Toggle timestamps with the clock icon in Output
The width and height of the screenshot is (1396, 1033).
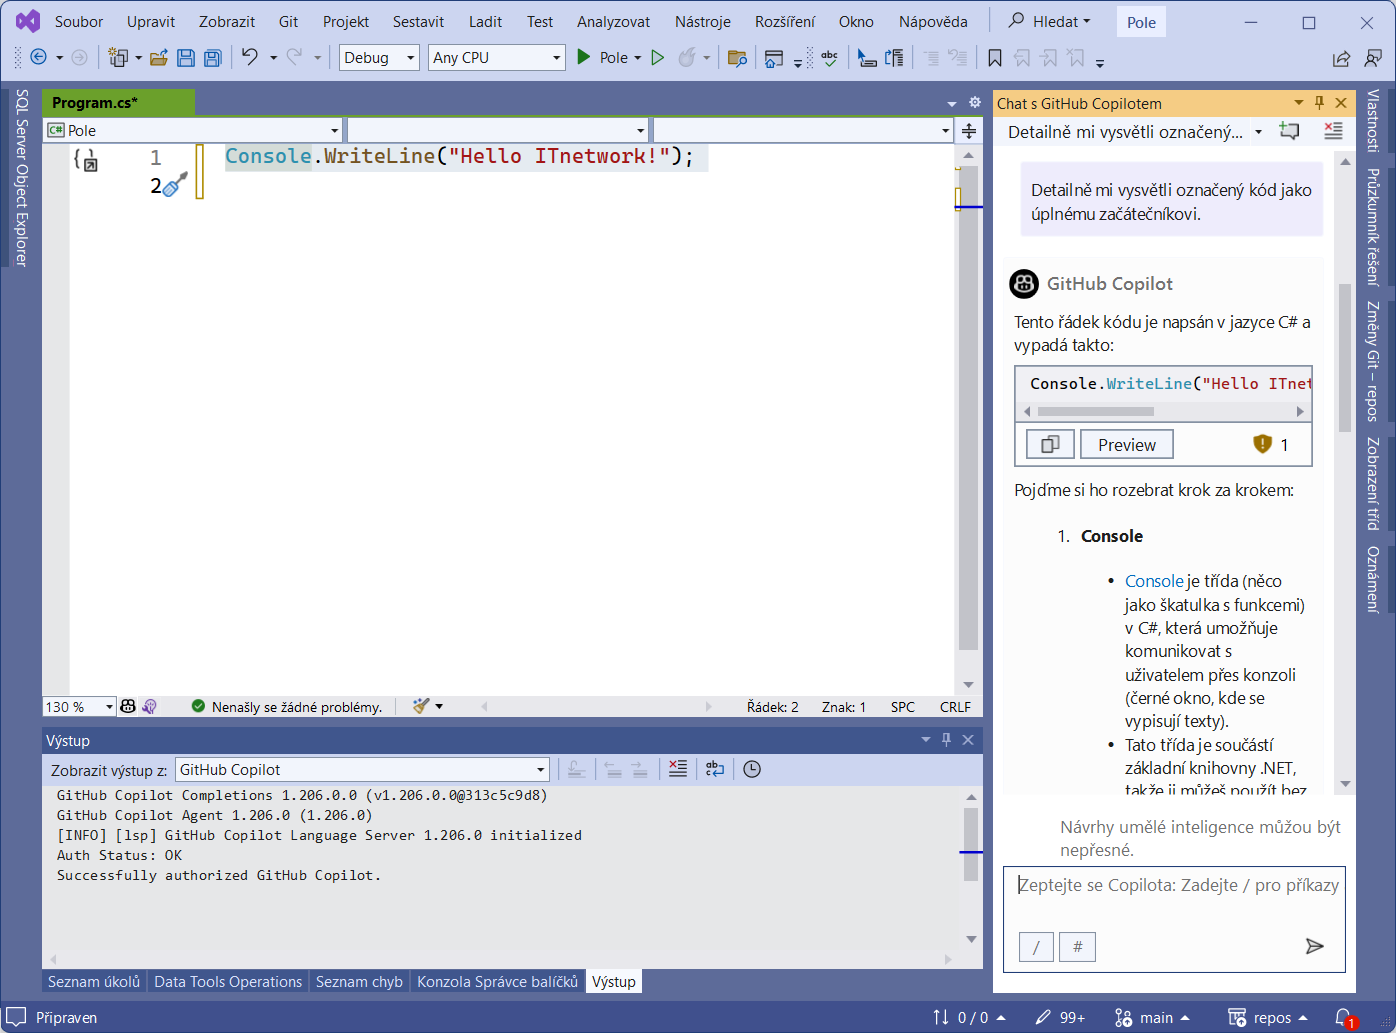752,769
